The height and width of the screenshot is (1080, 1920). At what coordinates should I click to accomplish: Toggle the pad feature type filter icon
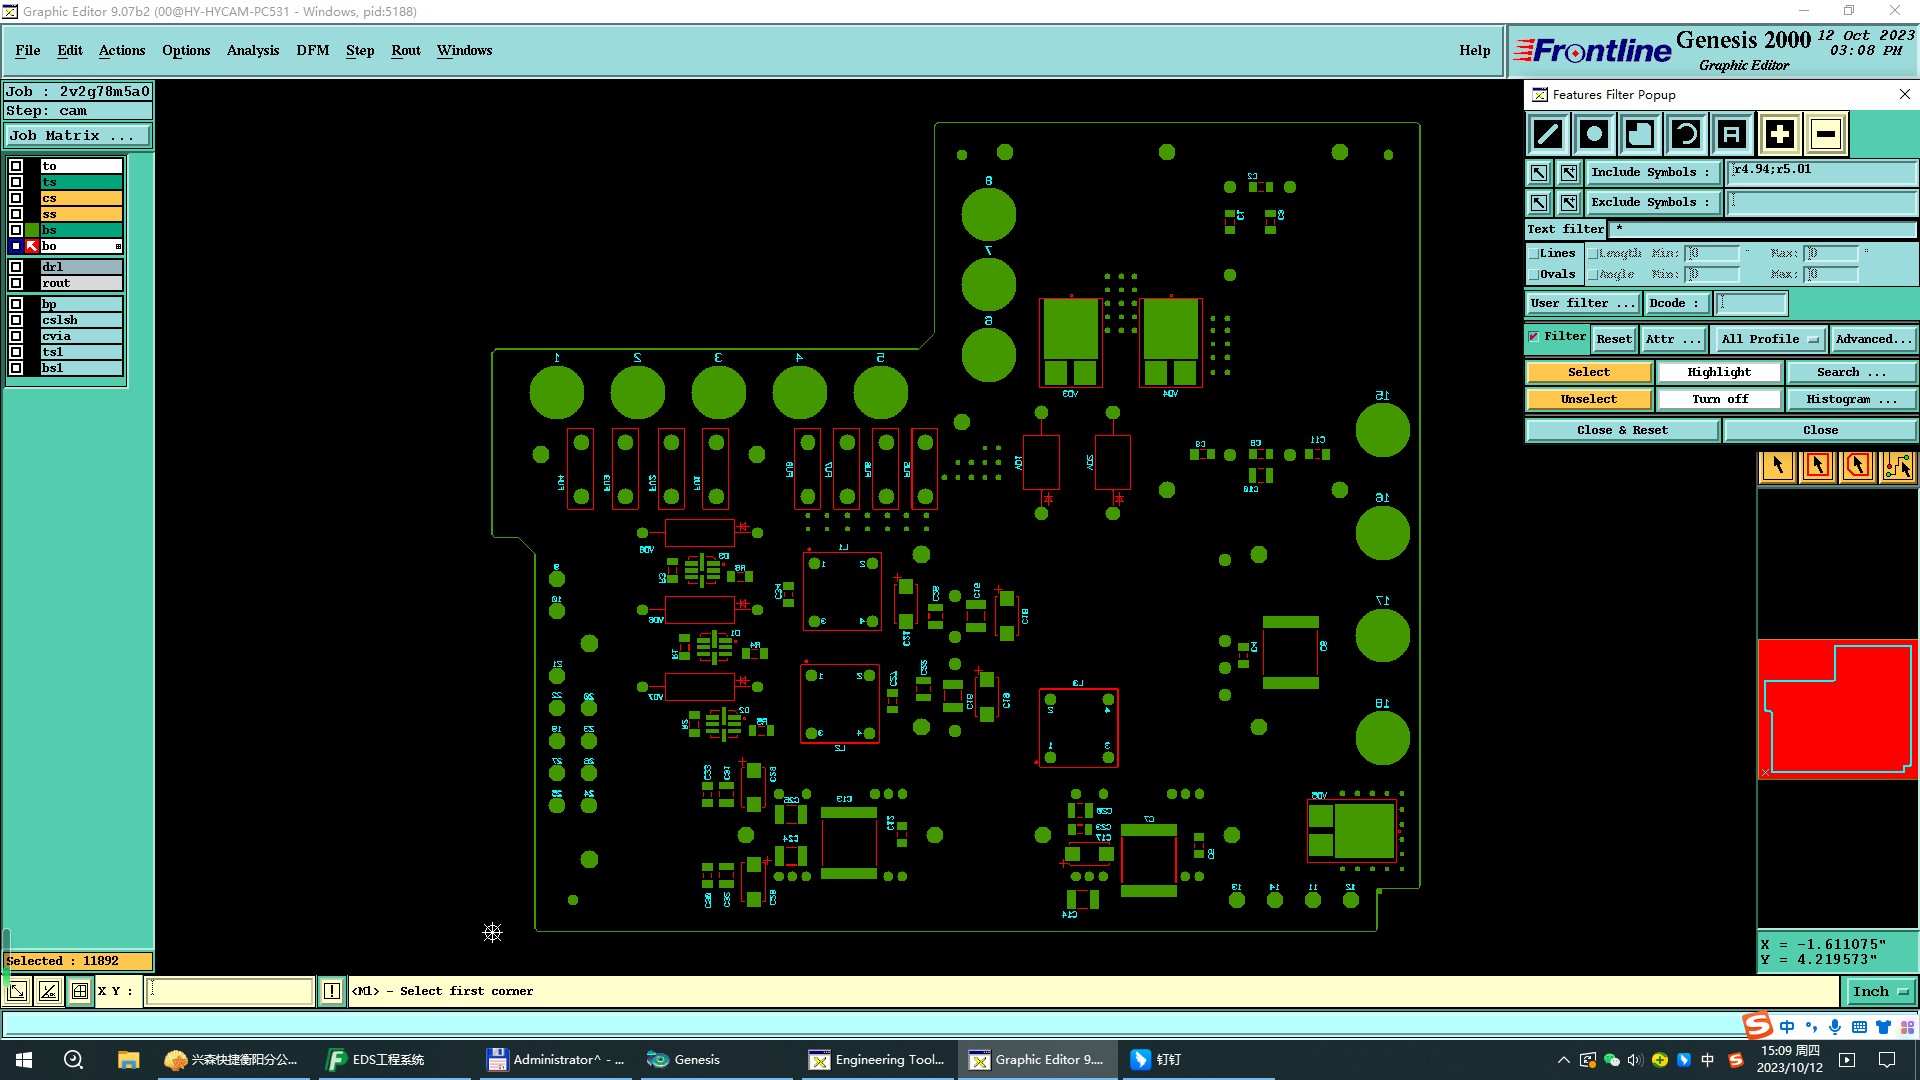pos(1594,134)
